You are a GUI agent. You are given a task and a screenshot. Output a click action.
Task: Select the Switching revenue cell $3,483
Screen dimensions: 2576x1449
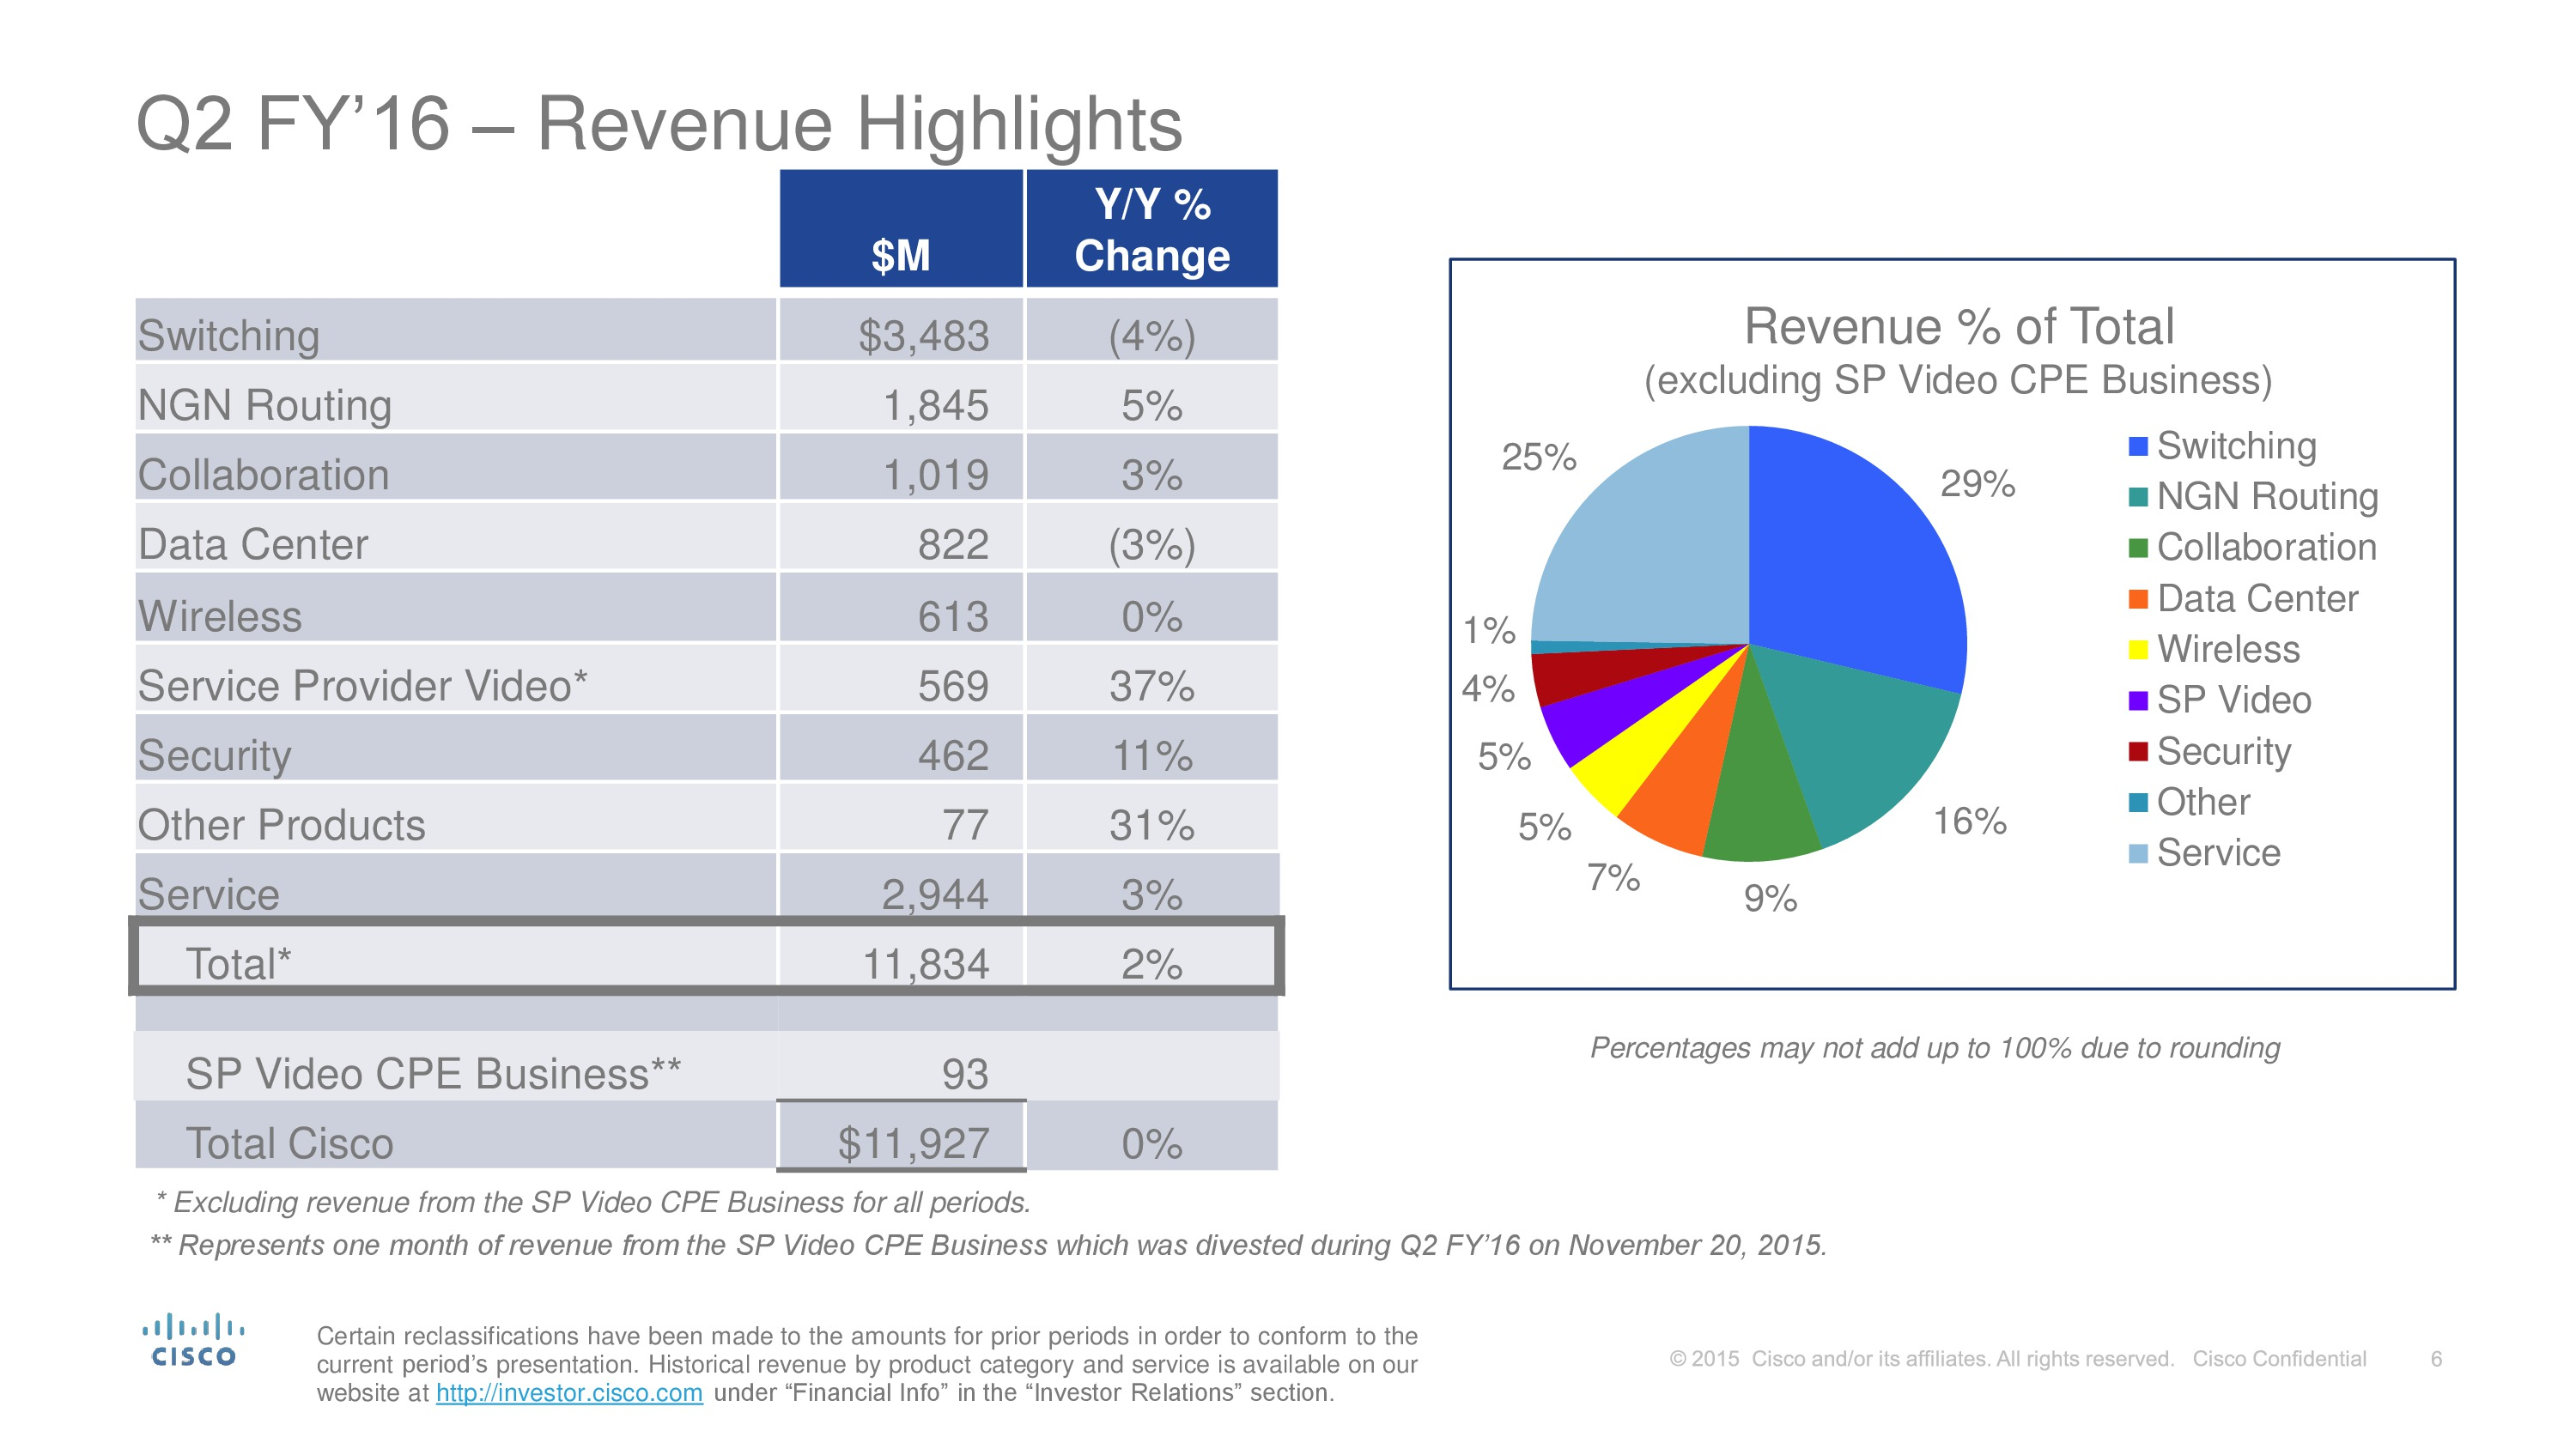click(923, 335)
